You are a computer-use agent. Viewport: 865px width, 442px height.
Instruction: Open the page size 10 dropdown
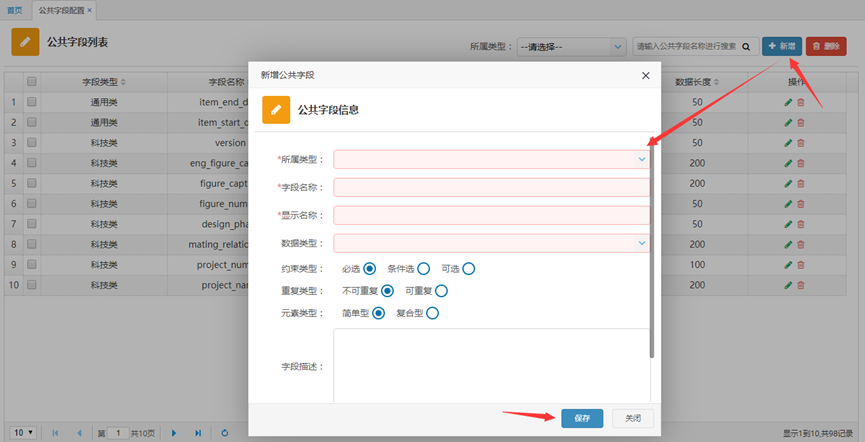(24, 433)
